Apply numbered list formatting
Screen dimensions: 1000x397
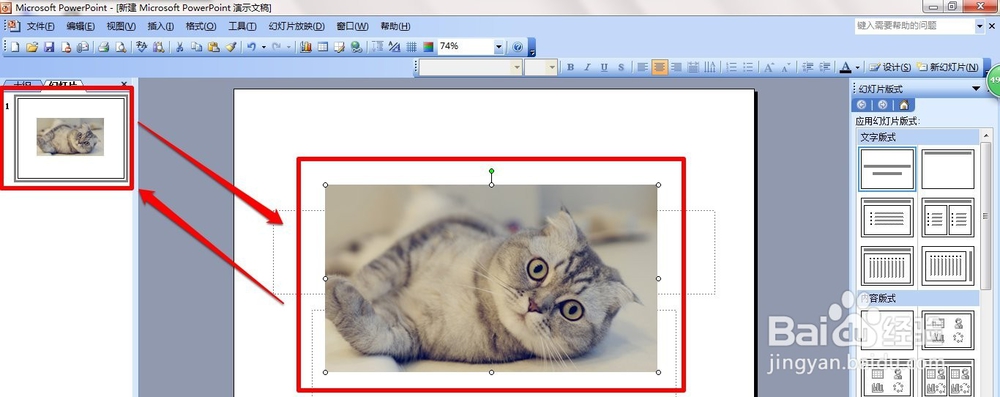732,67
